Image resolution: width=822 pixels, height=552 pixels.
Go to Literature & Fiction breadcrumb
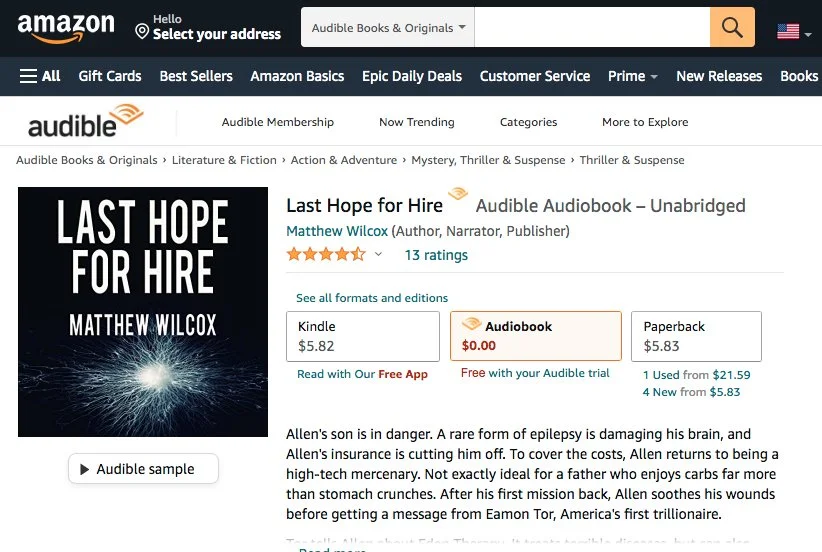224,160
